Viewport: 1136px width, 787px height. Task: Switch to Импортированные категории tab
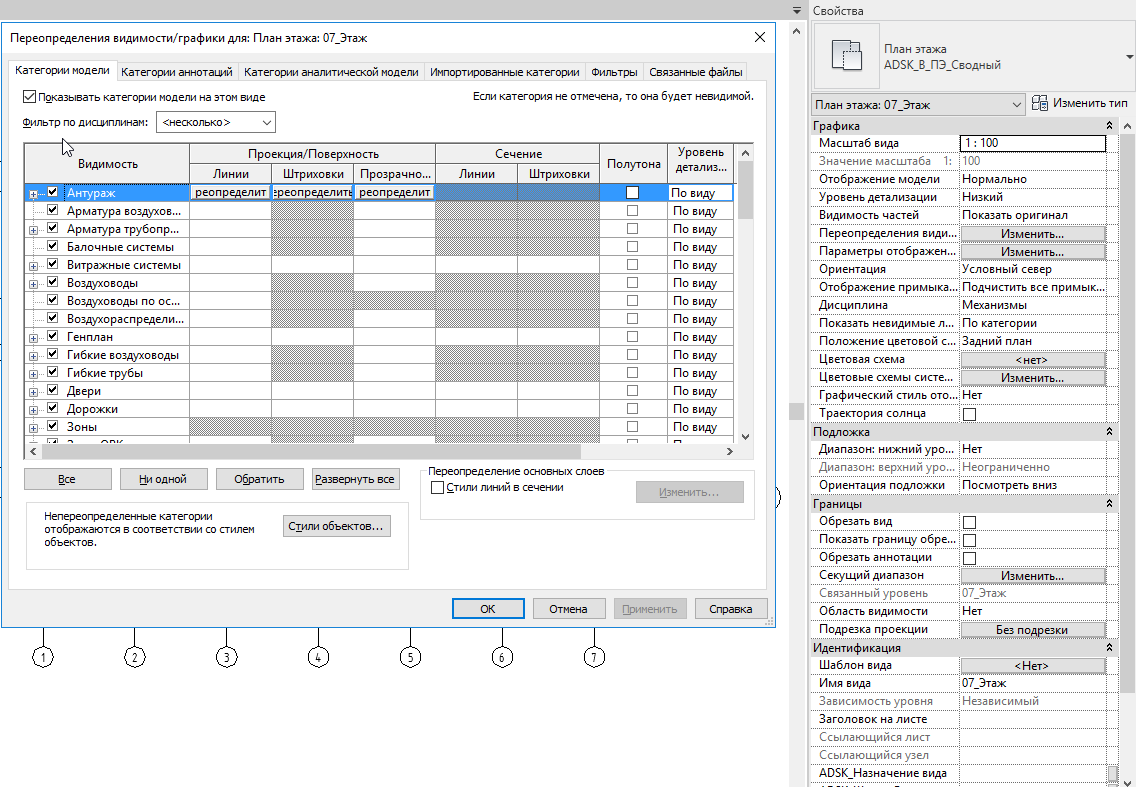click(504, 72)
